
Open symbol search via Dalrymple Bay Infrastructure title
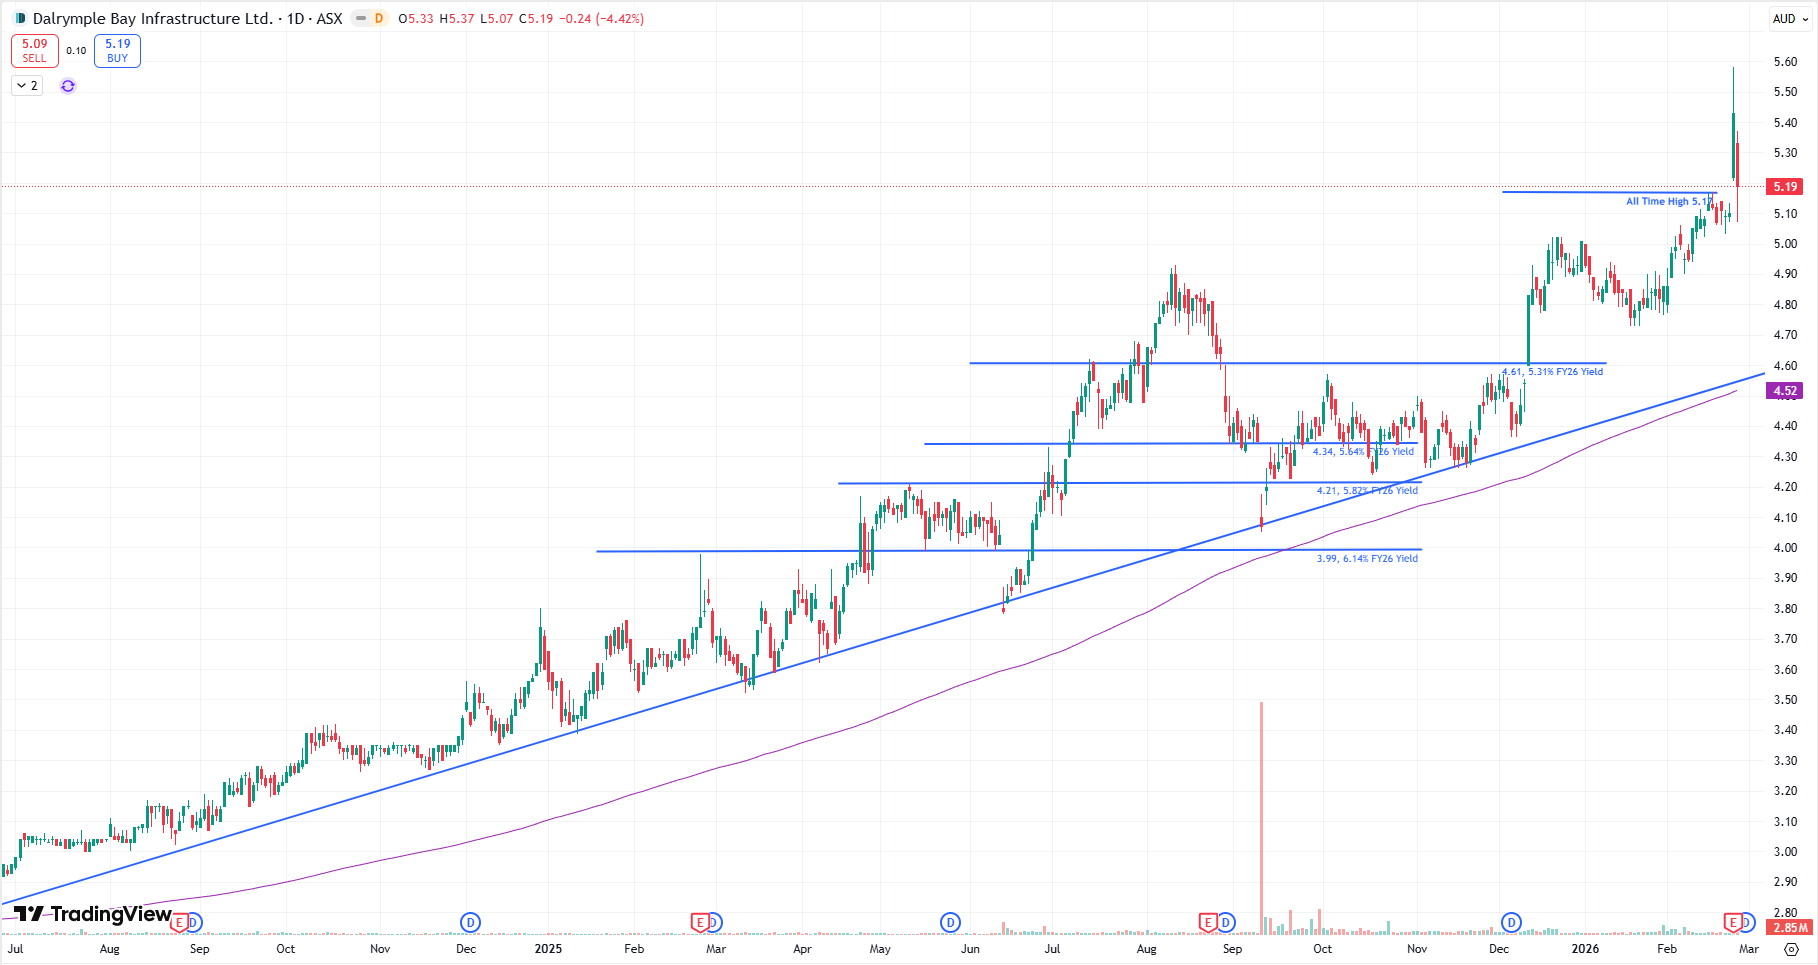[152, 18]
